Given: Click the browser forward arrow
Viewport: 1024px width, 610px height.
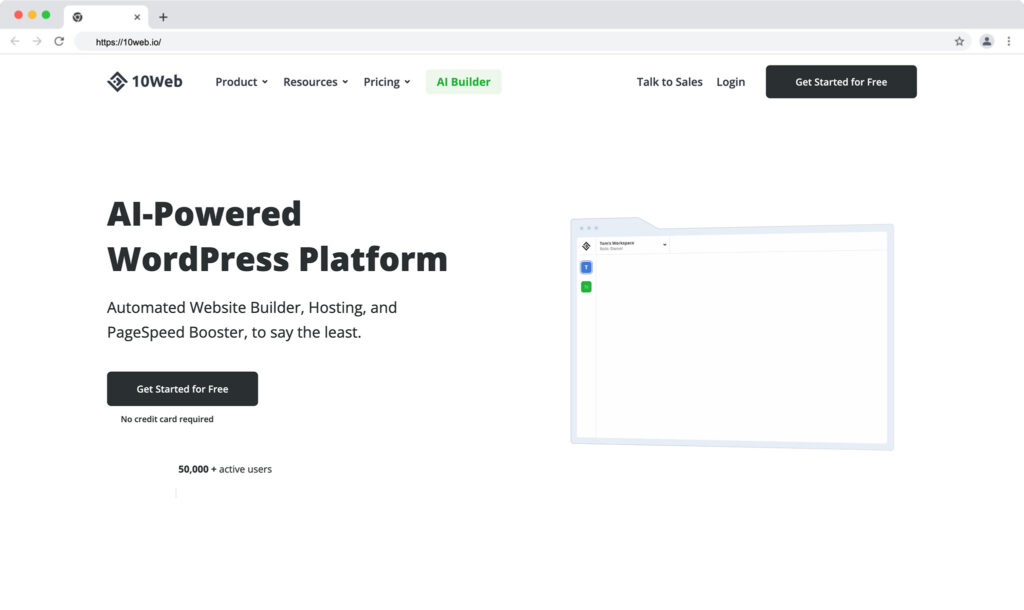Looking at the screenshot, I should [x=37, y=41].
